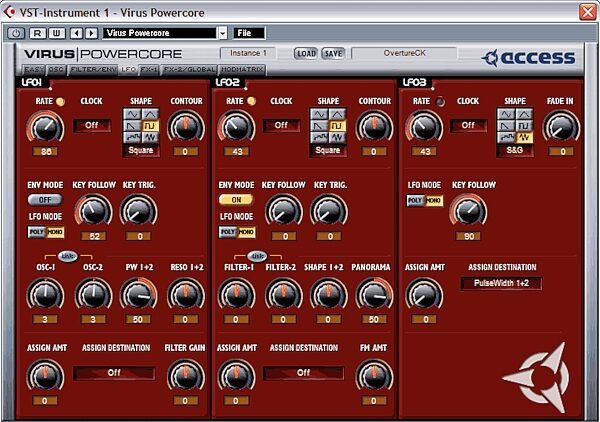Screen dimensions: 600x422
Task: Click the LFO1 RATE knob
Action: coord(45,127)
